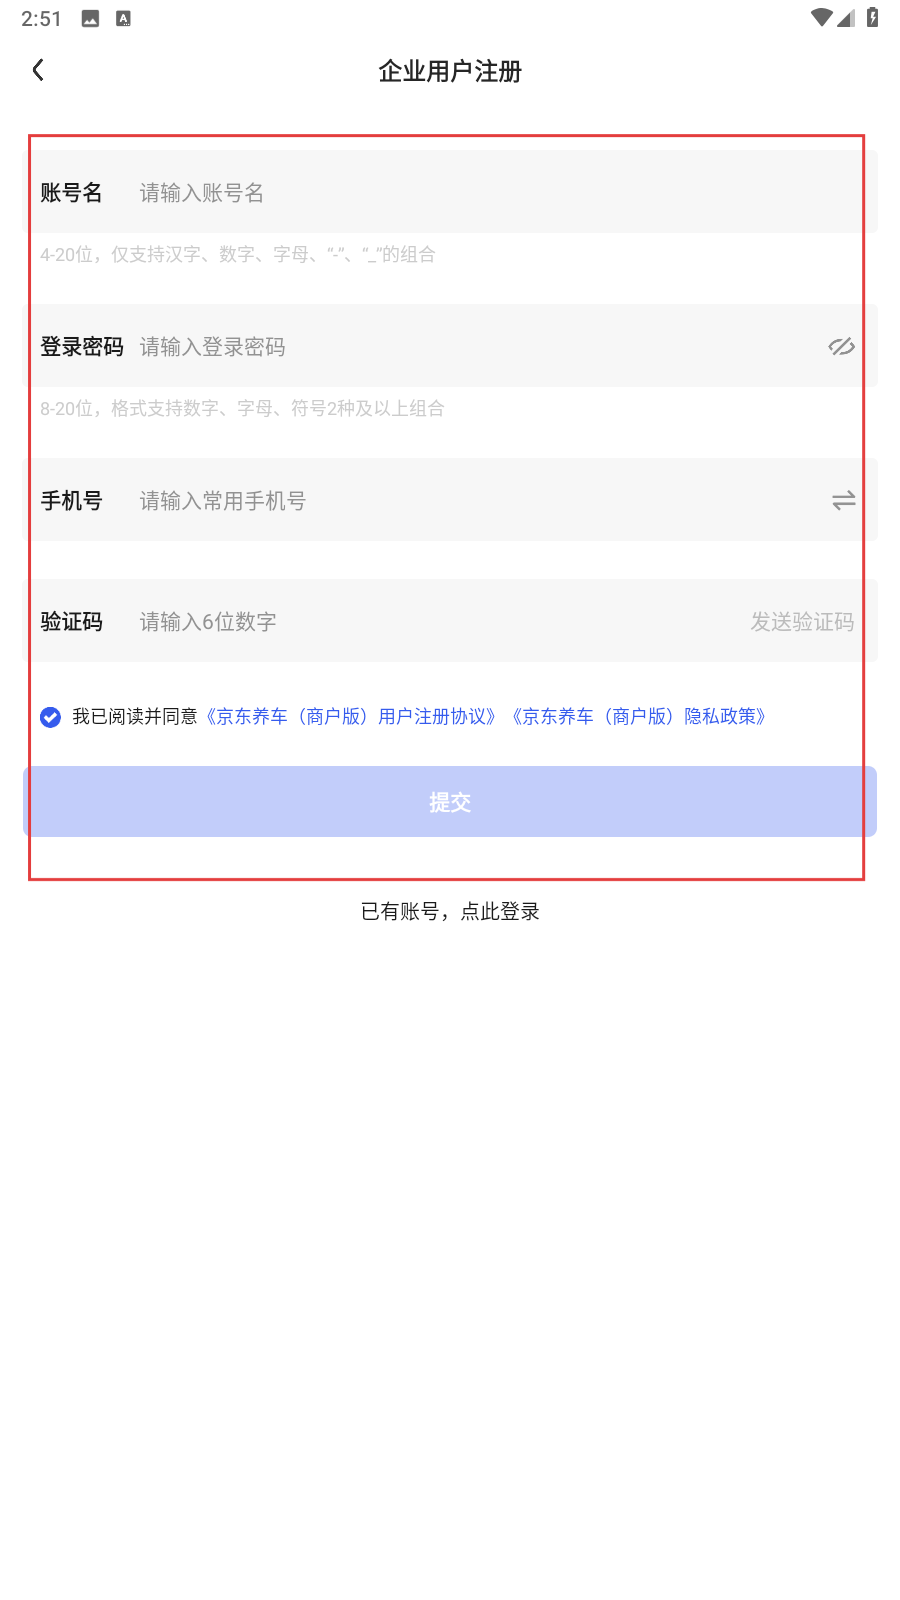Tap 已有账号，点此登录 link
900x1600 pixels.
pos(450,911)
